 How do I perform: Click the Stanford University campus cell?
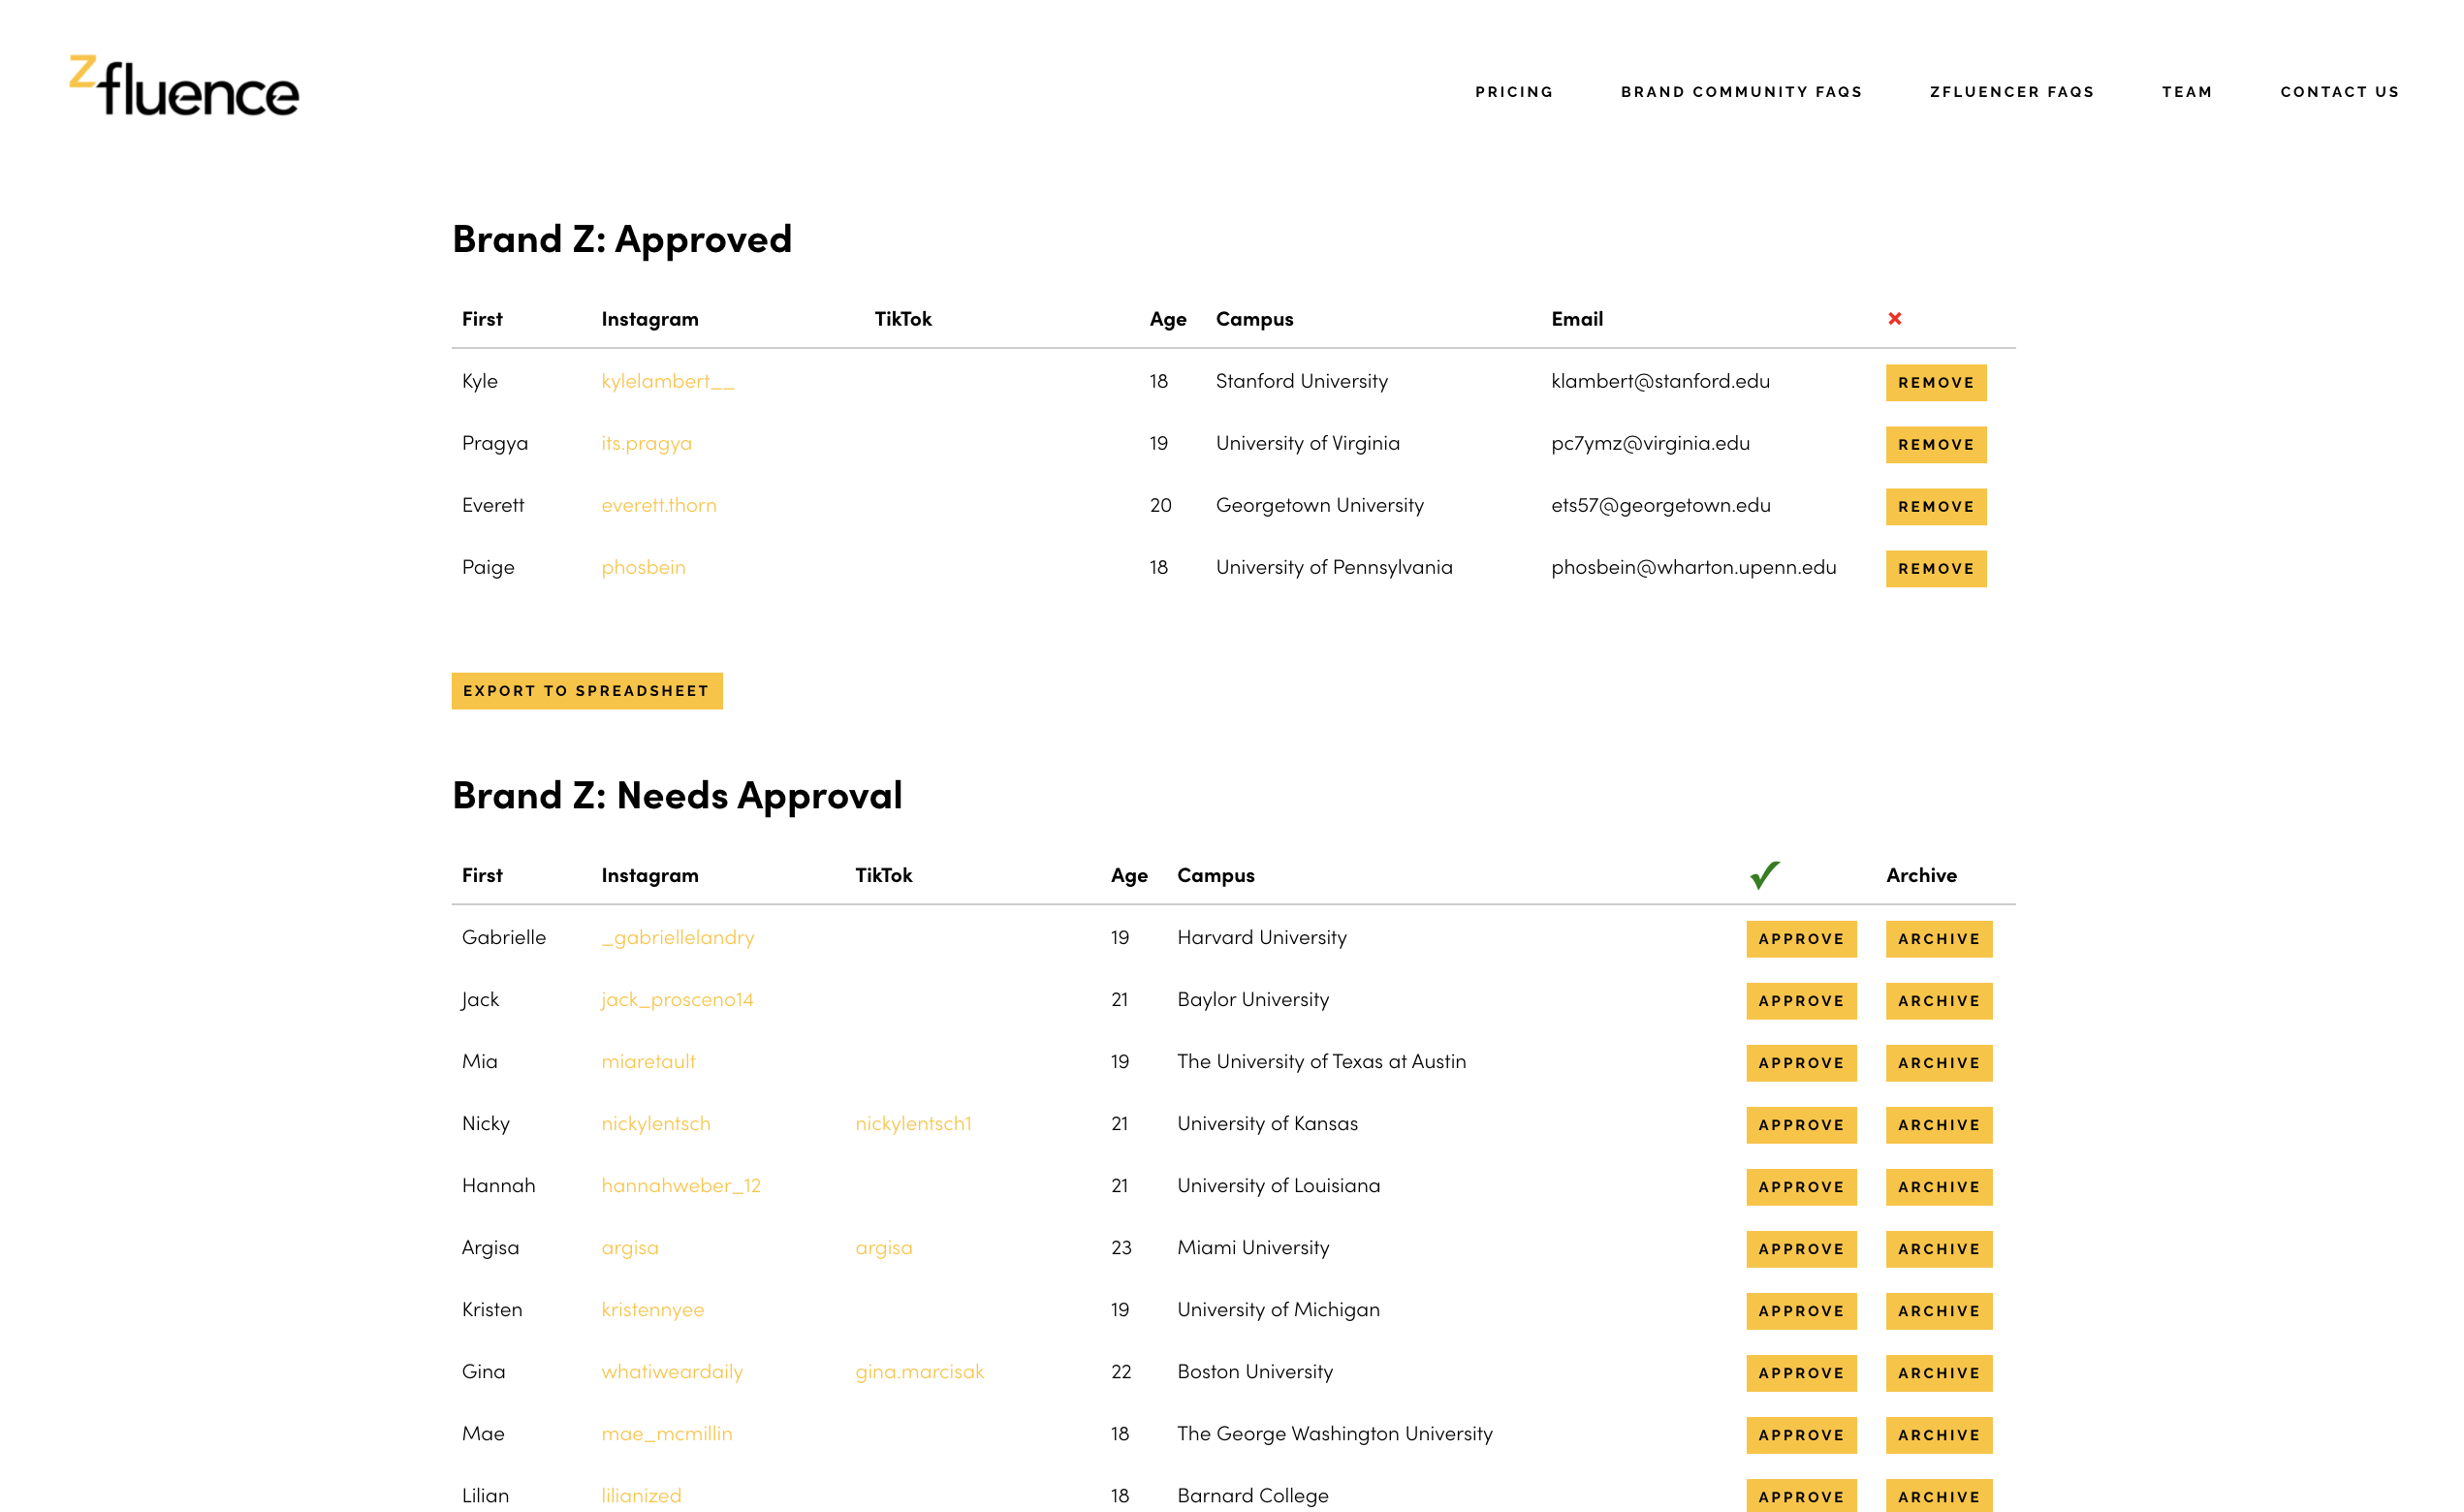click(x=1301, y=381)
